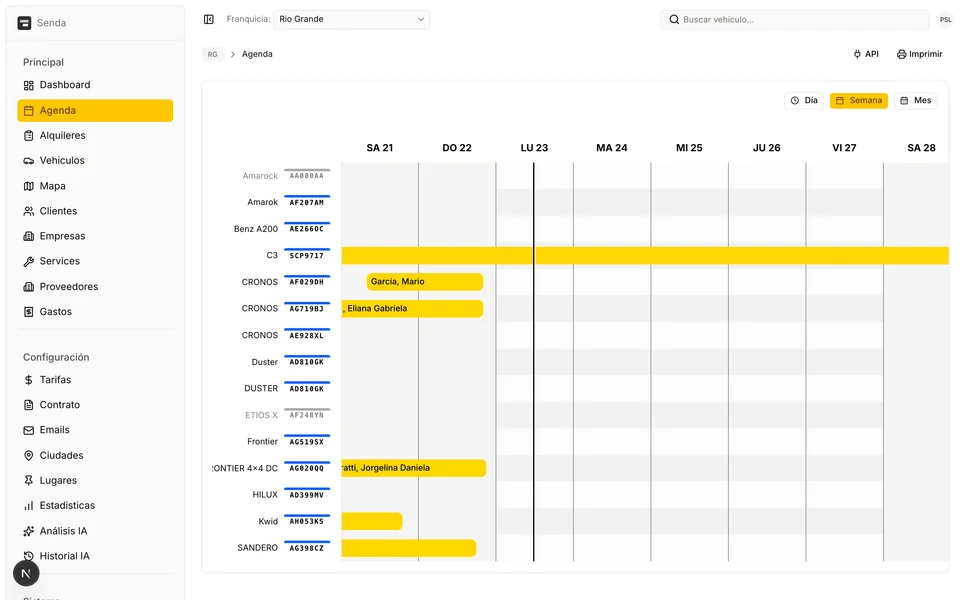Open the Dashboard section icon

[27, 85]
